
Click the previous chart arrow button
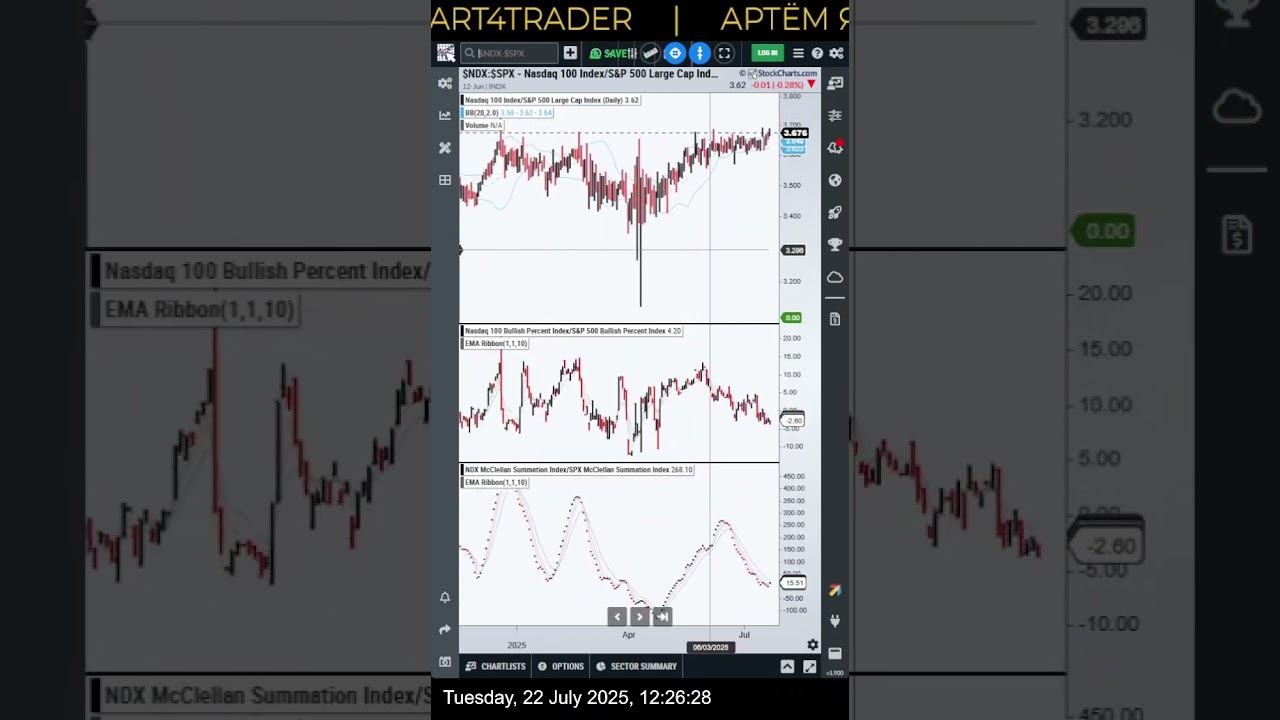pos(617,617)
